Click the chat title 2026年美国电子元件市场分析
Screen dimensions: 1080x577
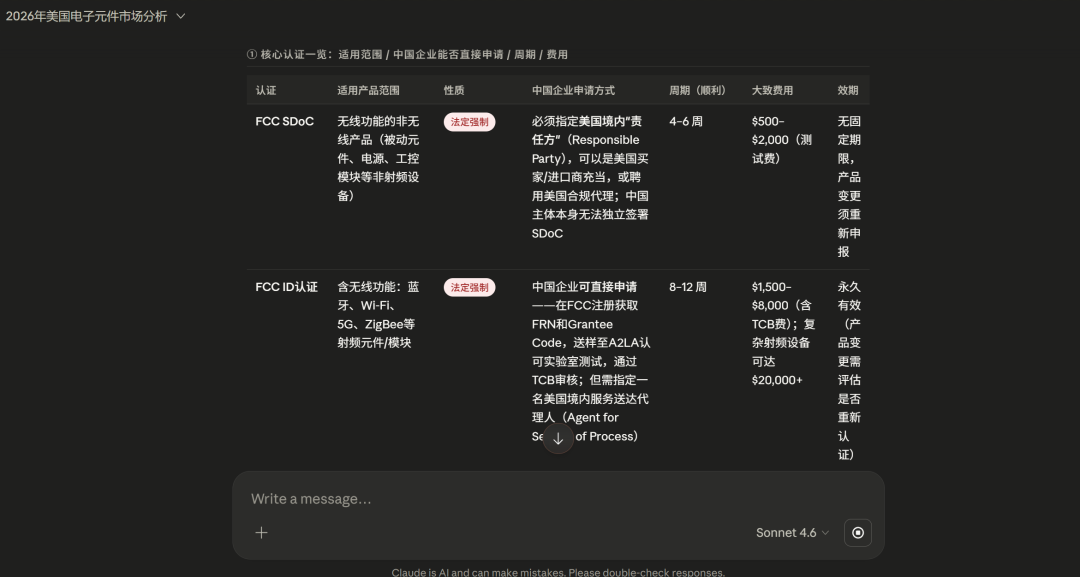(86, 16)
